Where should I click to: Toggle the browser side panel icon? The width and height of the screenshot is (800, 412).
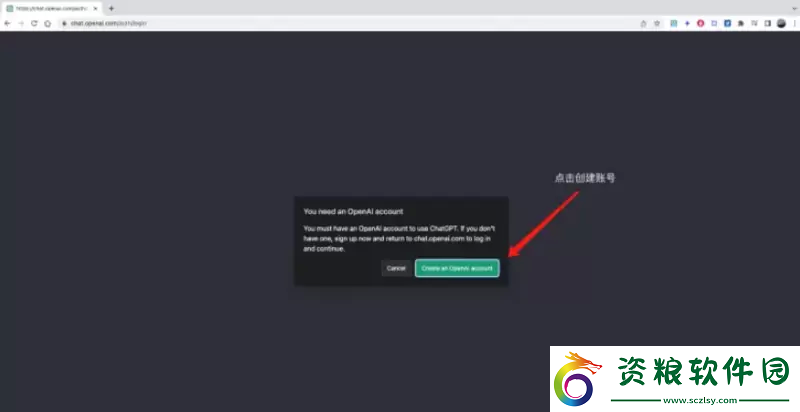tap(767, 23)
